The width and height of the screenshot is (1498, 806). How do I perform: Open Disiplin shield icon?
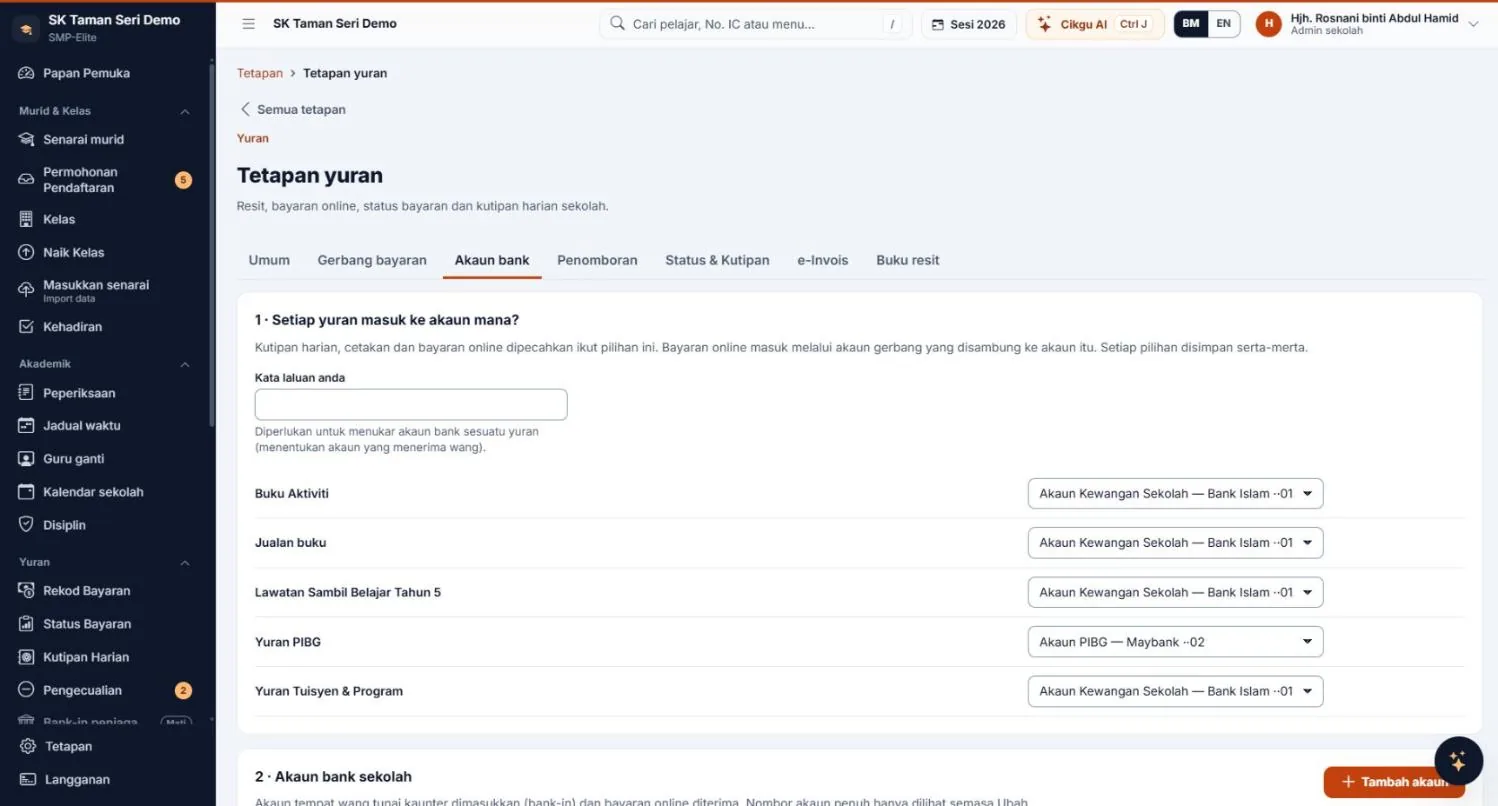(x=27, y=525)
